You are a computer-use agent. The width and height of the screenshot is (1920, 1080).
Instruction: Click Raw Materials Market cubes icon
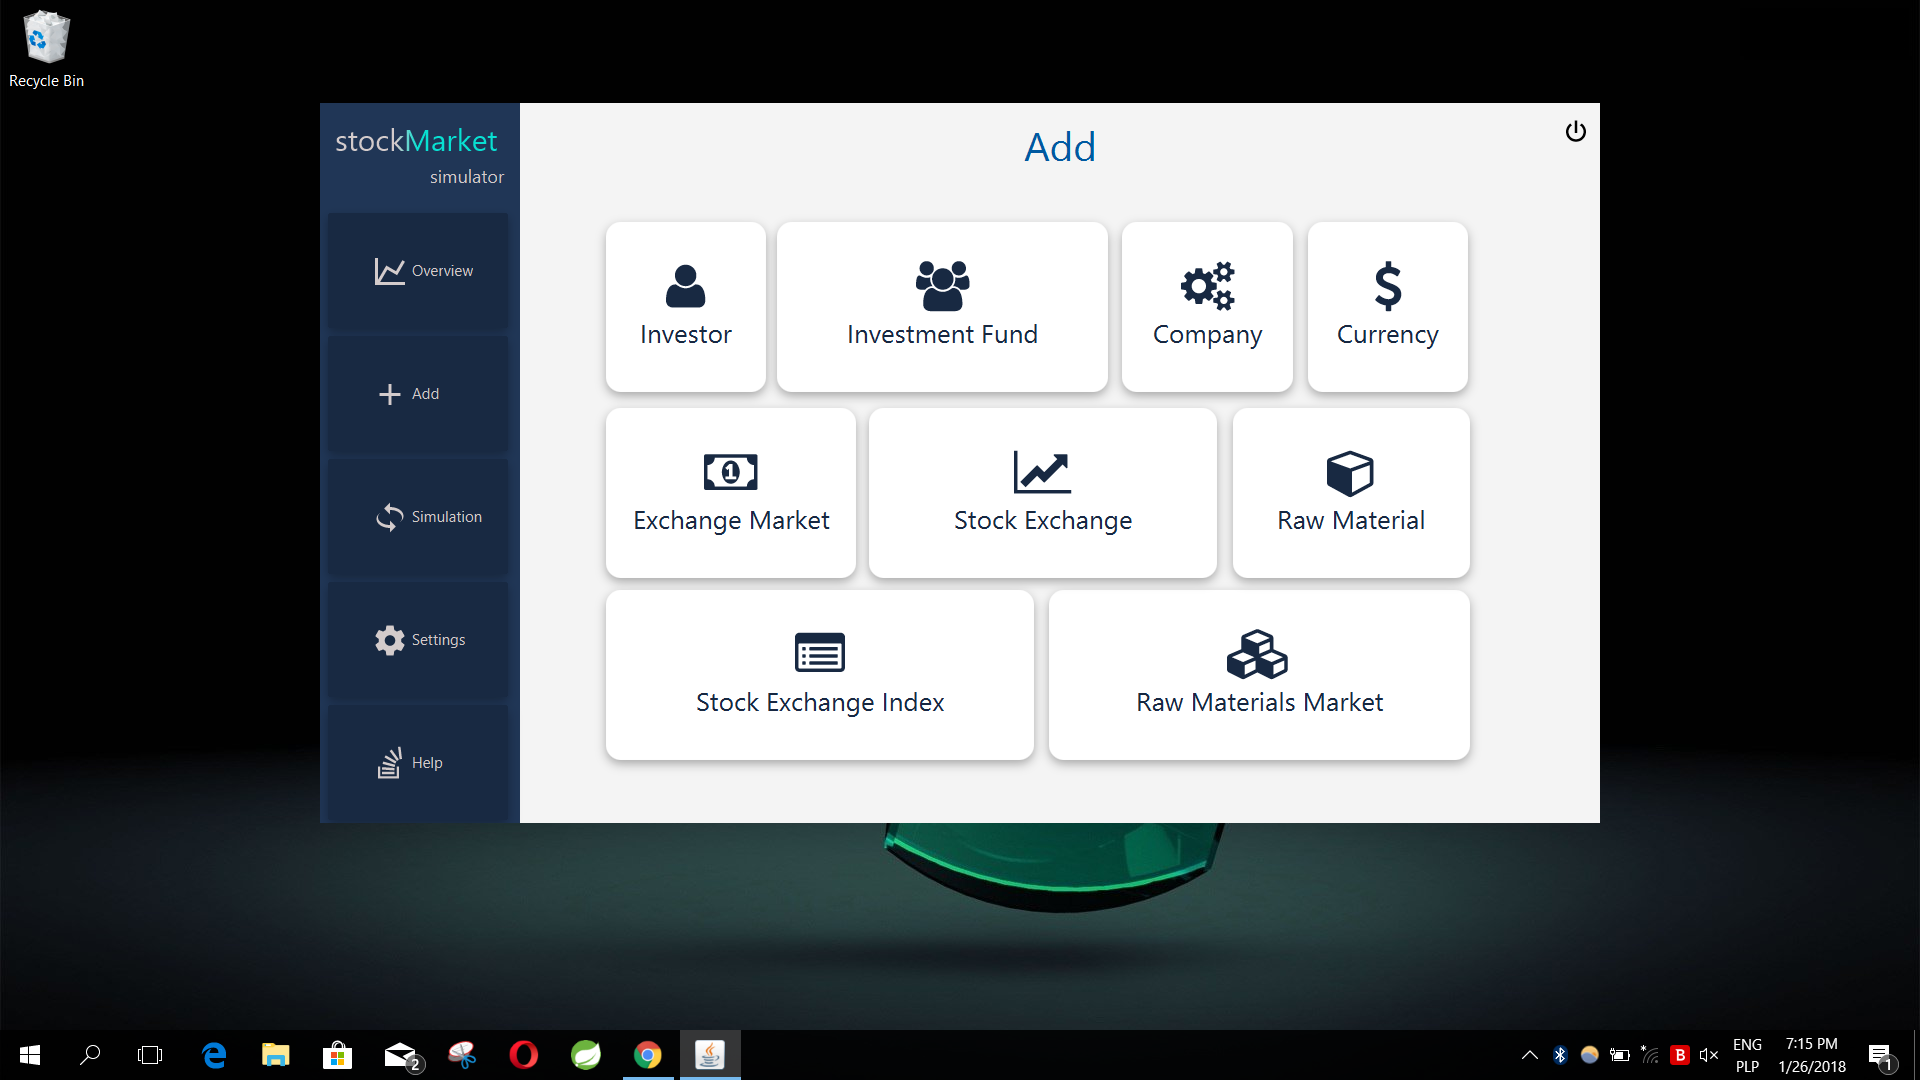[x=1257, y=655]
